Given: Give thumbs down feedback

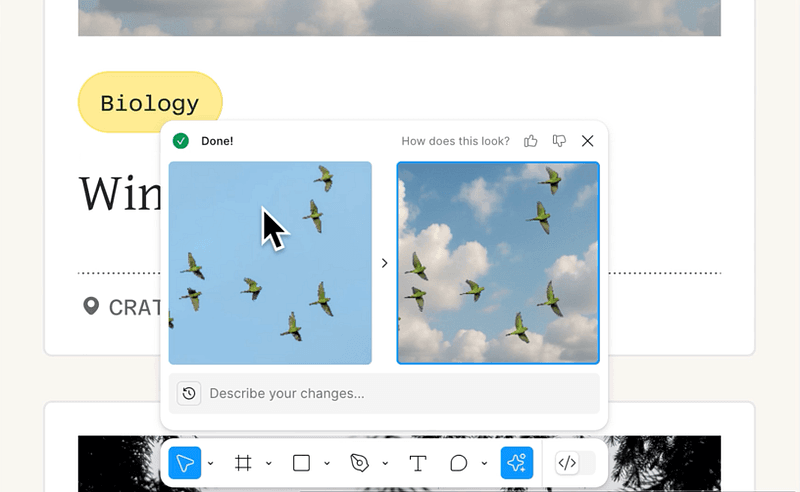Looking at the screenshot, I should coord(559,141).
